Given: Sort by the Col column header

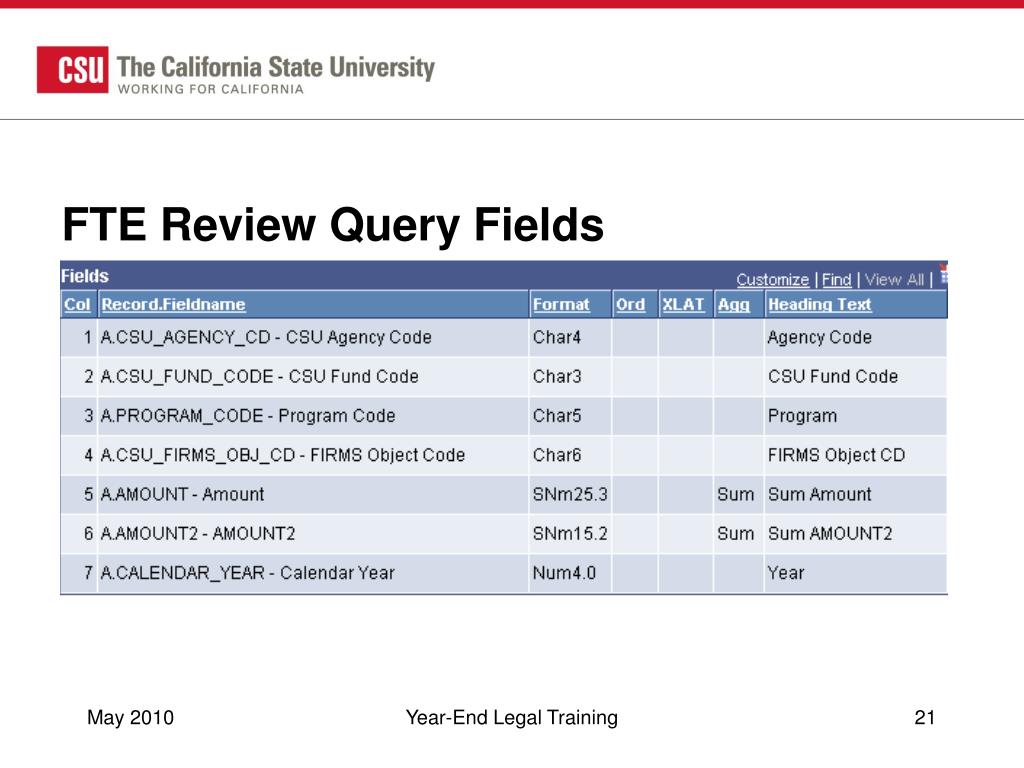Looking at the screenshot, I should point(77,304).
